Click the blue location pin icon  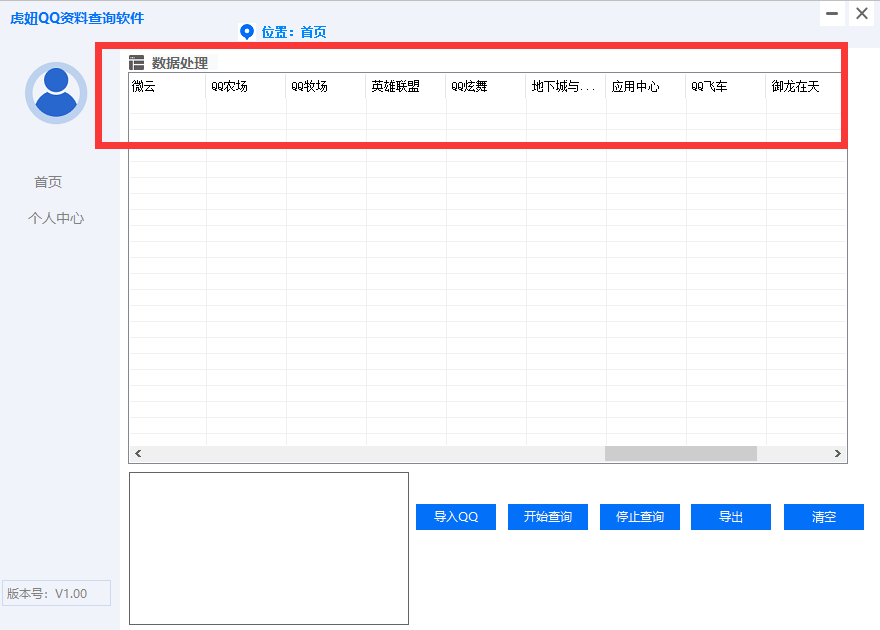pyautogui.click(x=246, y=32)
